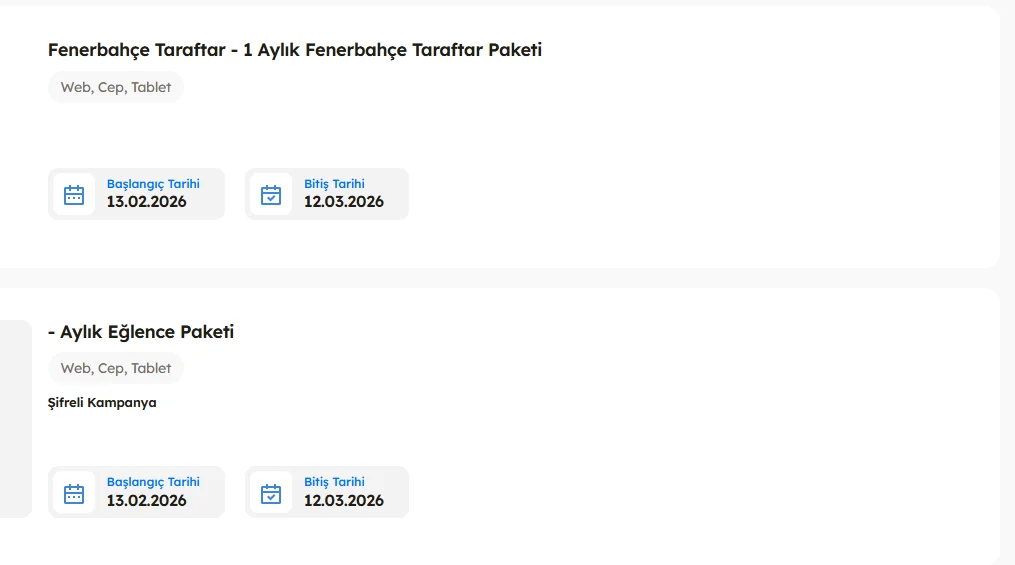Image resolution: width=1015 pixels, height=565 pixels.
Task: Click Bitiş Tarihi label in Fenerbahçe package
Action: 334,184
